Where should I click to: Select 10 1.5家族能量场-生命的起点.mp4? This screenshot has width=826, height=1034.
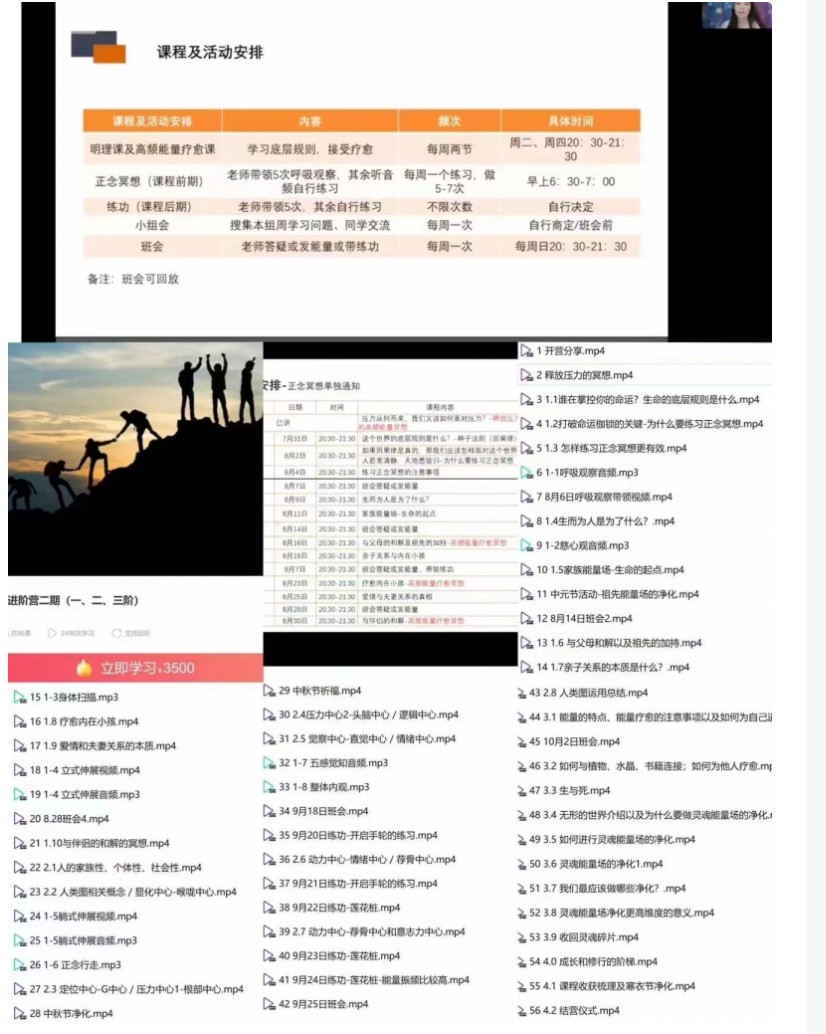point(610,570)
